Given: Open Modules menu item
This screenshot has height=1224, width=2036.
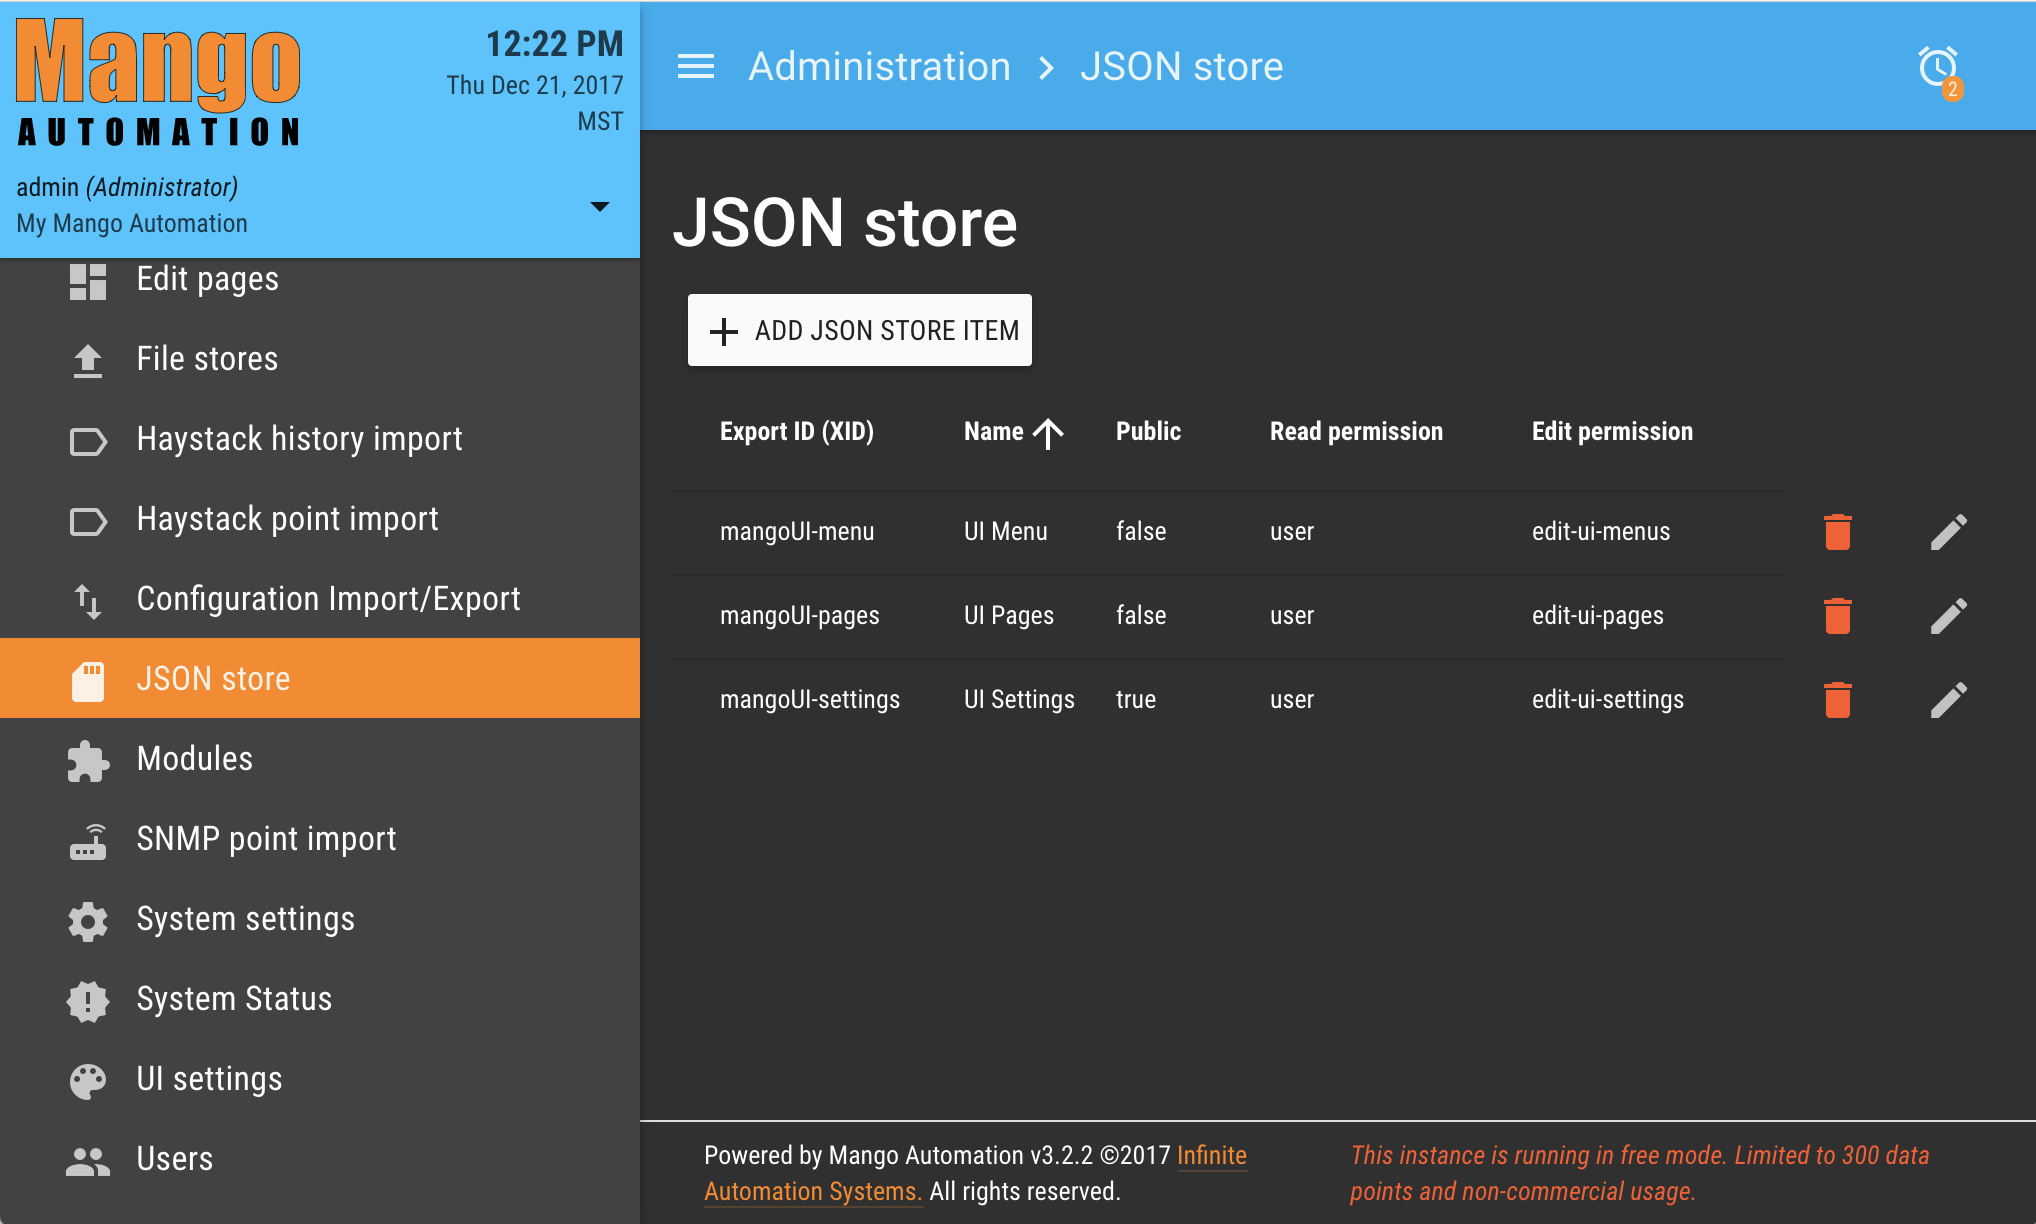Looking at the screenshot, I should click(320, 758).
